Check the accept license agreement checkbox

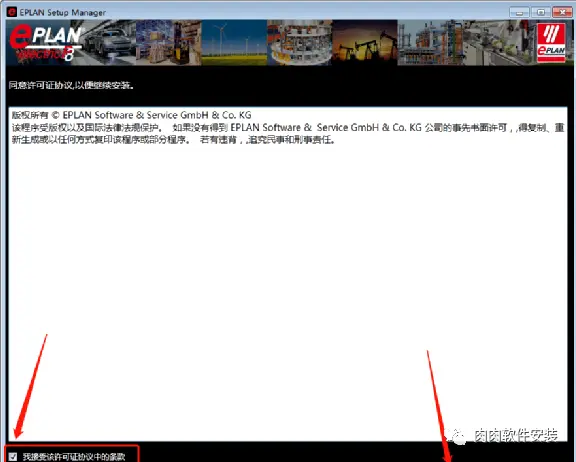click(13, 456)
